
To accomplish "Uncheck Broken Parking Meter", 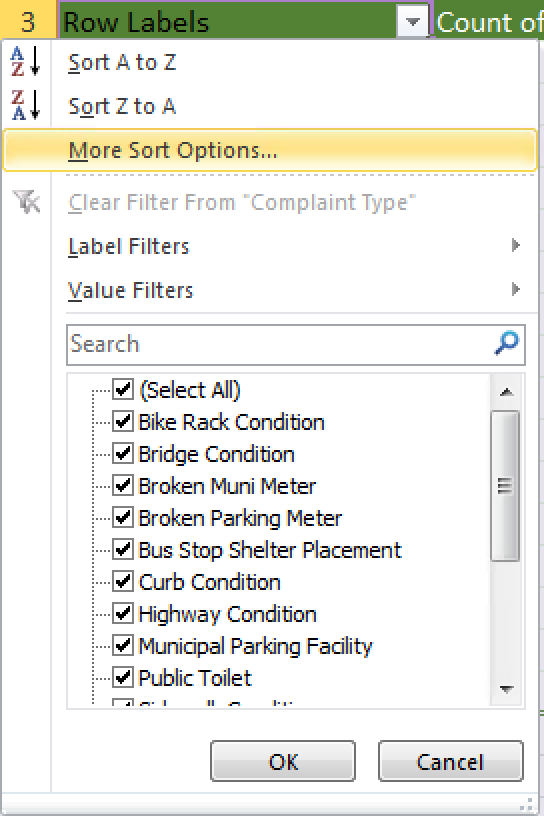I will [x=123, y=518].
